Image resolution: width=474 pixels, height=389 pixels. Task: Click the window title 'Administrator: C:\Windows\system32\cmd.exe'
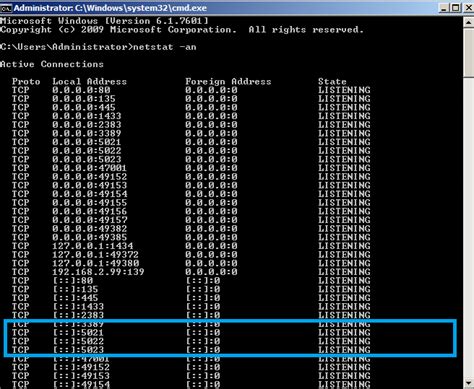110,8
